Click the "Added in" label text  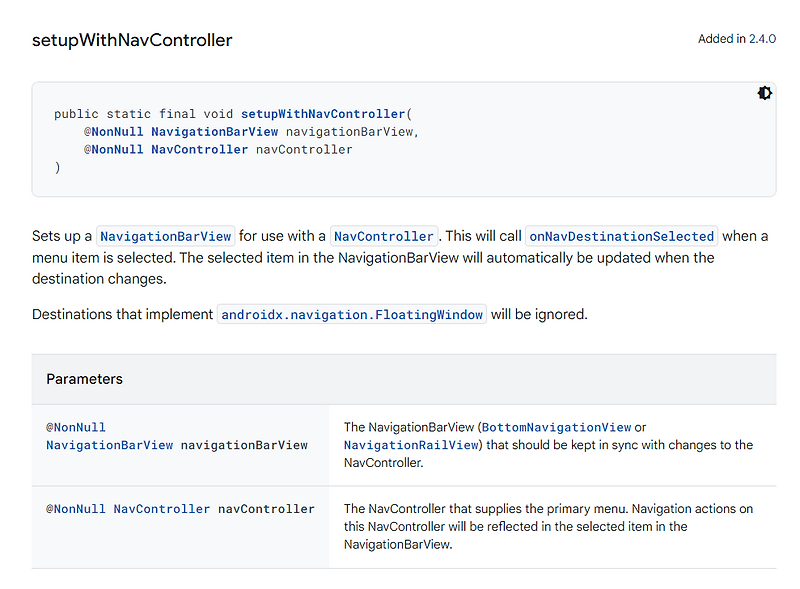tap(721, 39)
